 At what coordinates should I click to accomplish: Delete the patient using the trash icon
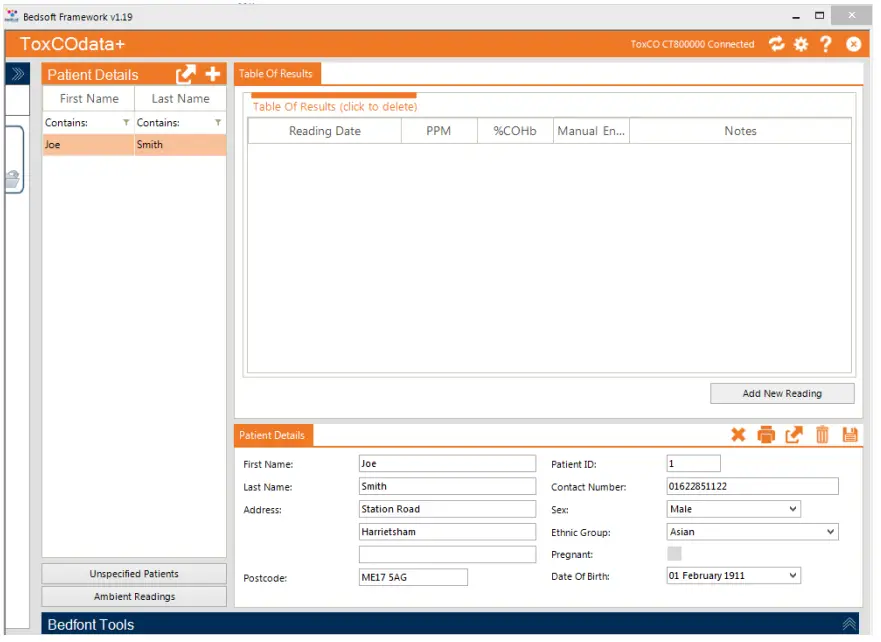tap(822, 435)
